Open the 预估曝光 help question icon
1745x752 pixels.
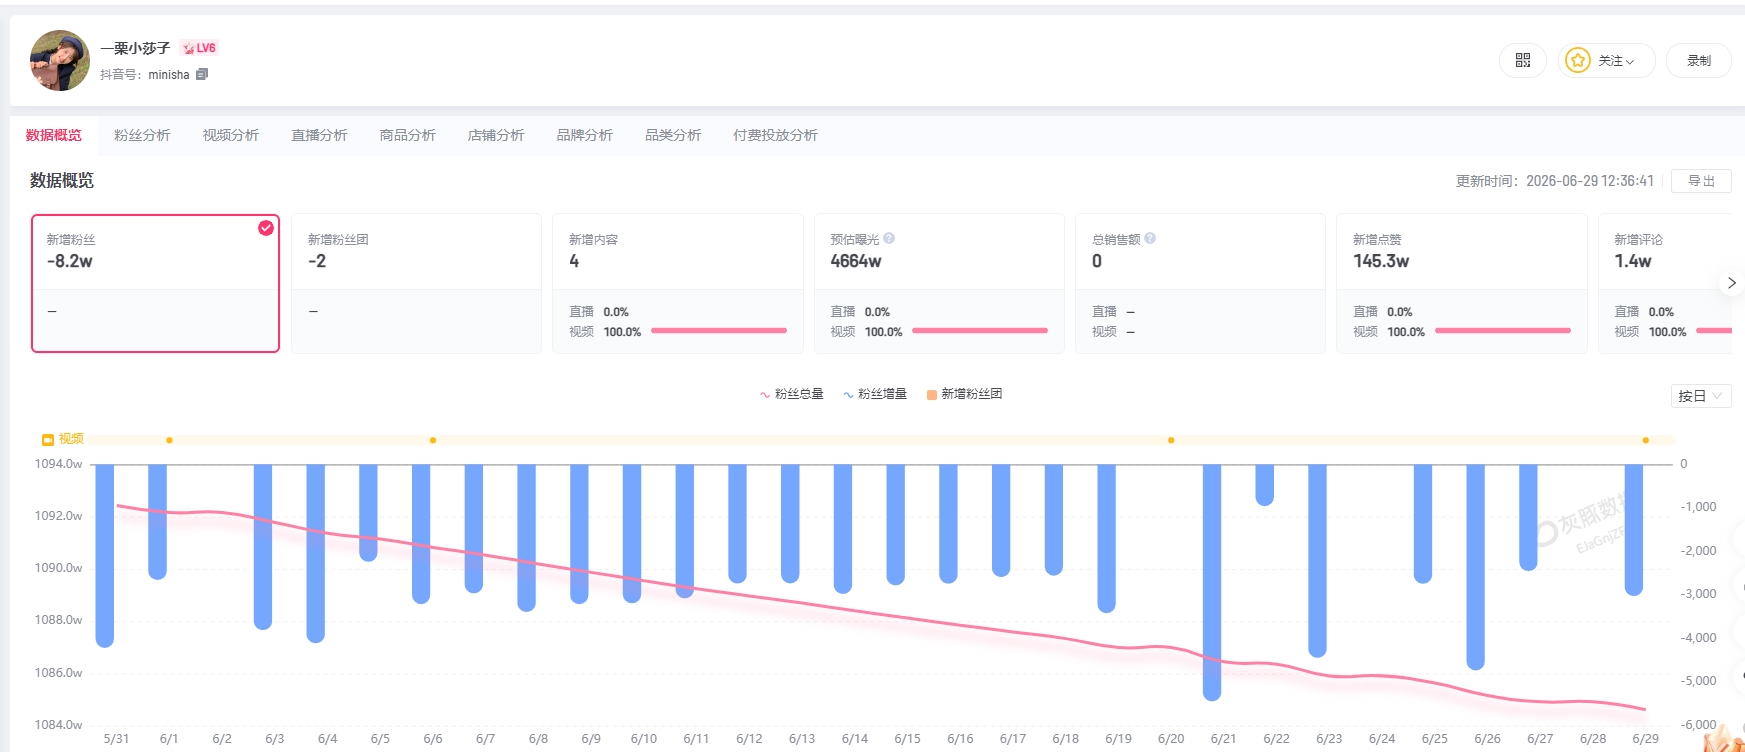[x=889, y=238]
